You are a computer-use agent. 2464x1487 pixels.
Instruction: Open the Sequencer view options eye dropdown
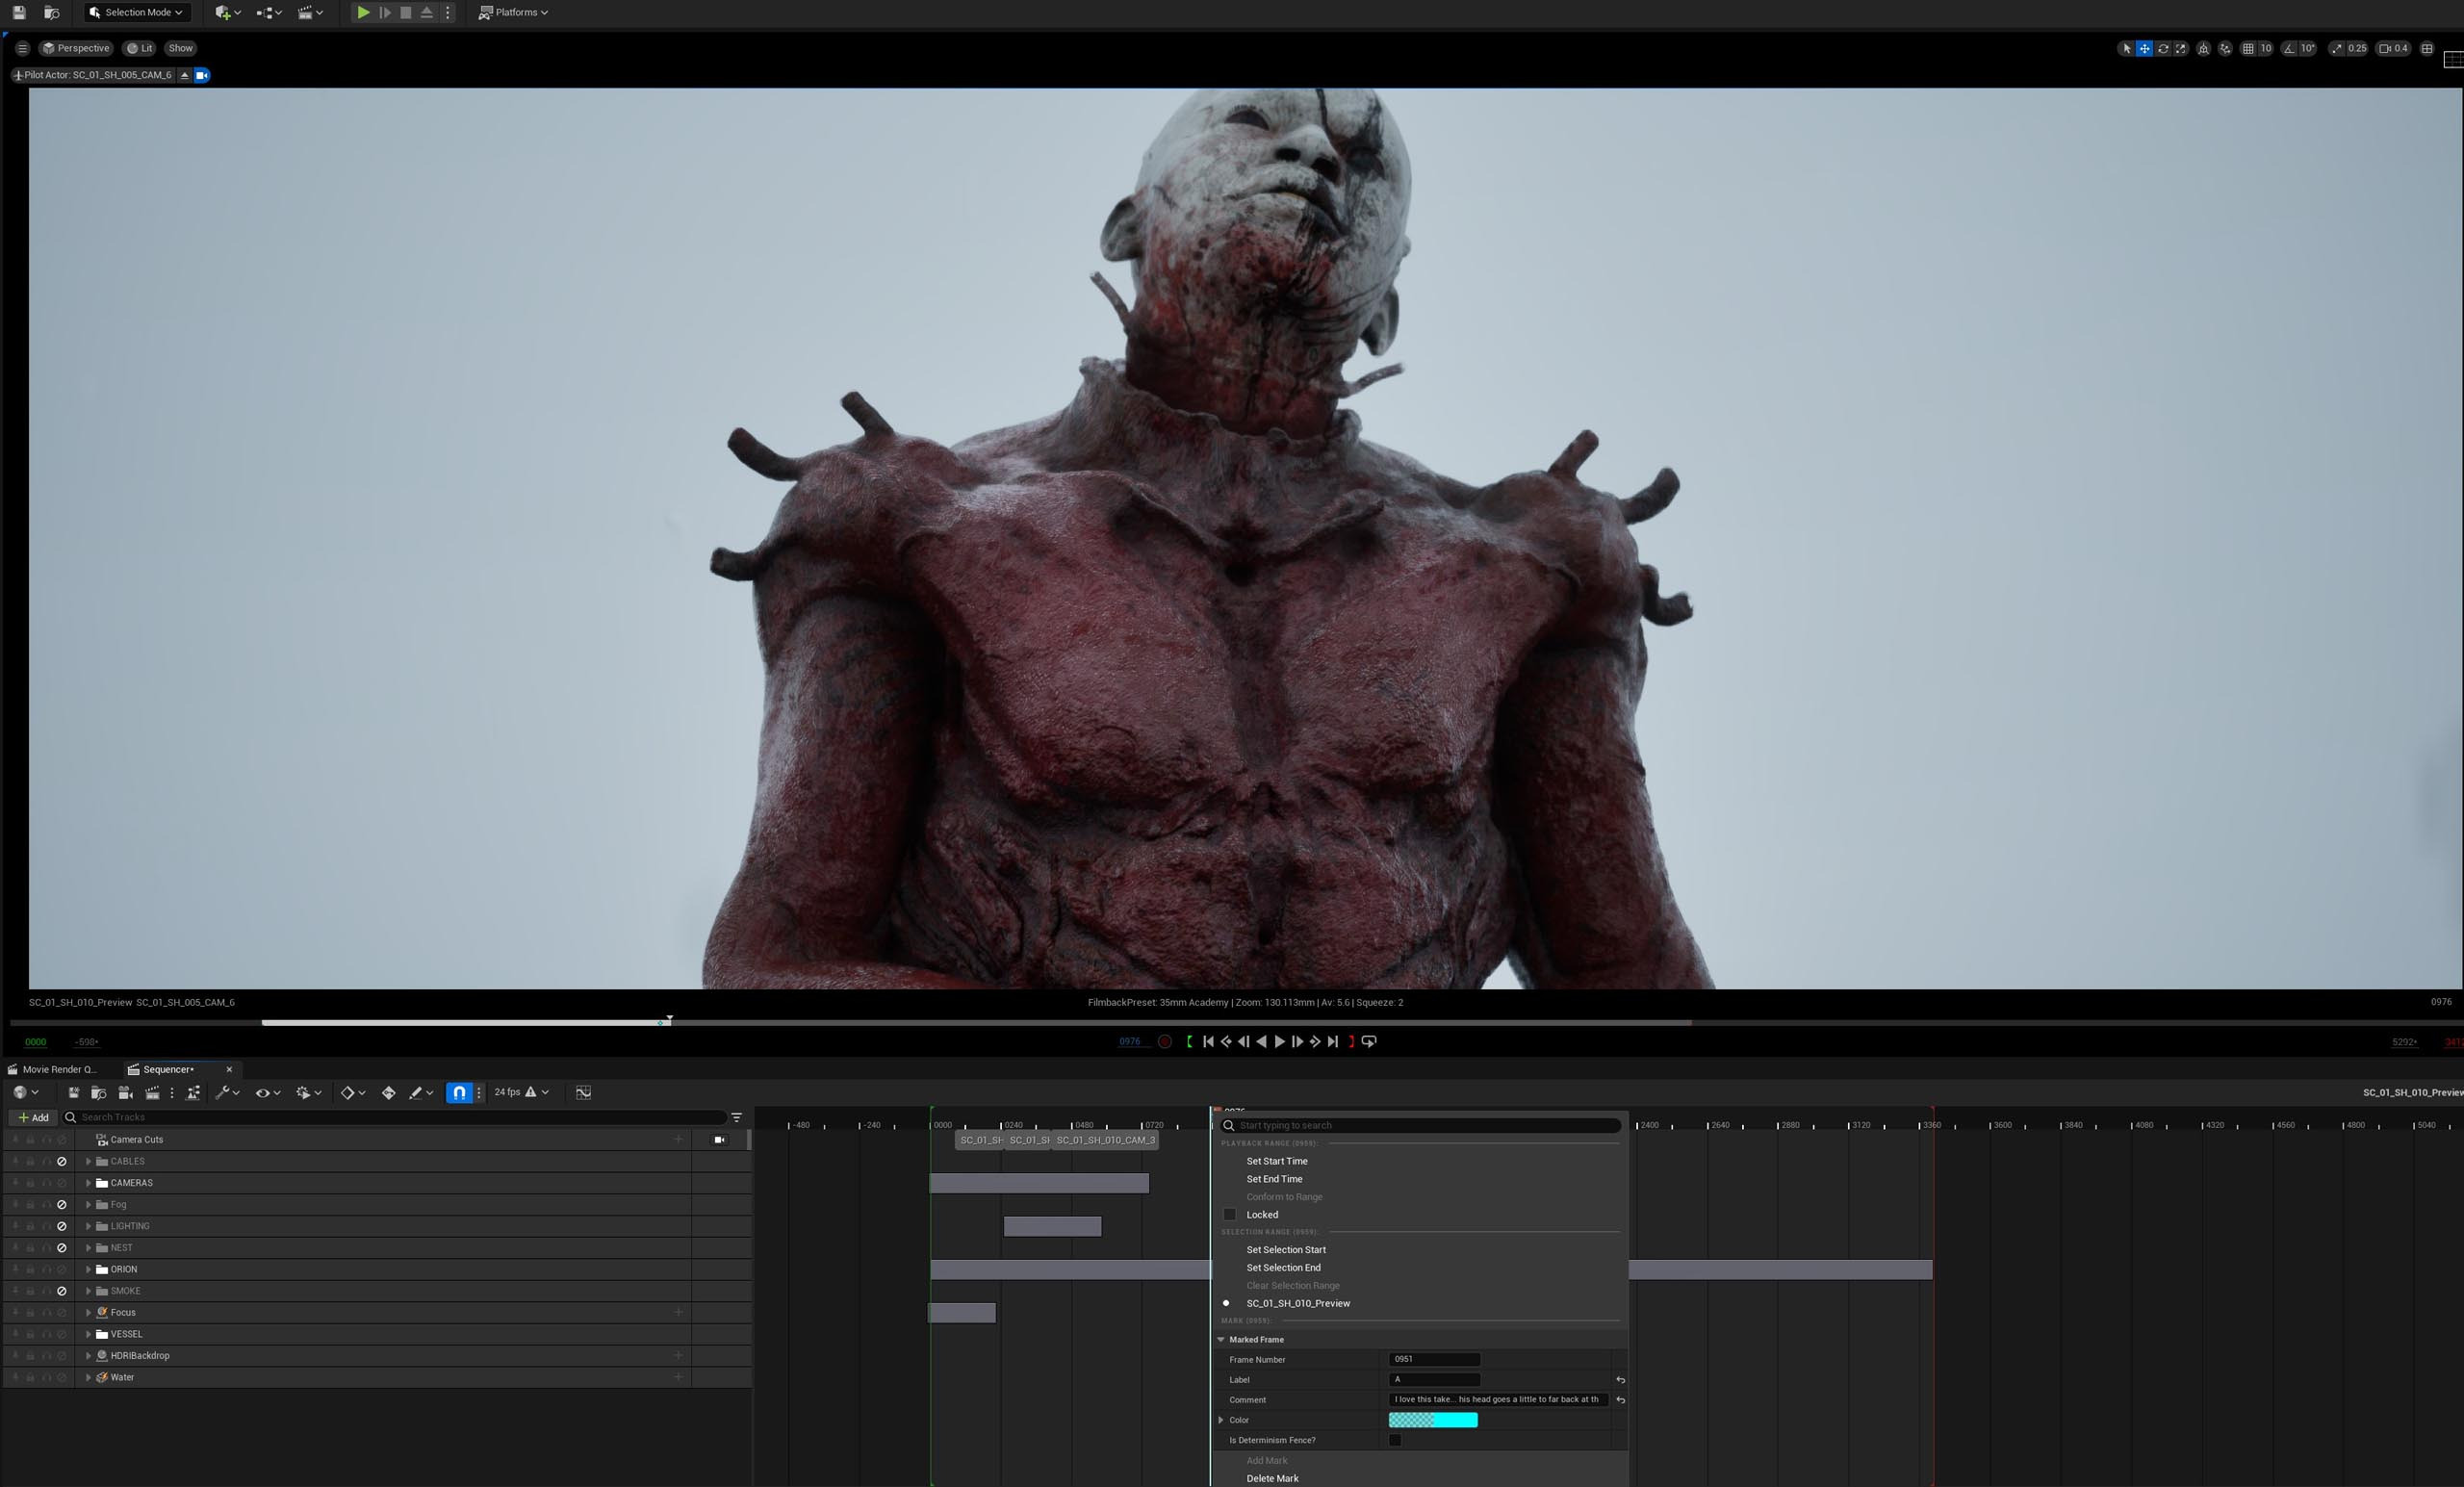click(267, 1092)
